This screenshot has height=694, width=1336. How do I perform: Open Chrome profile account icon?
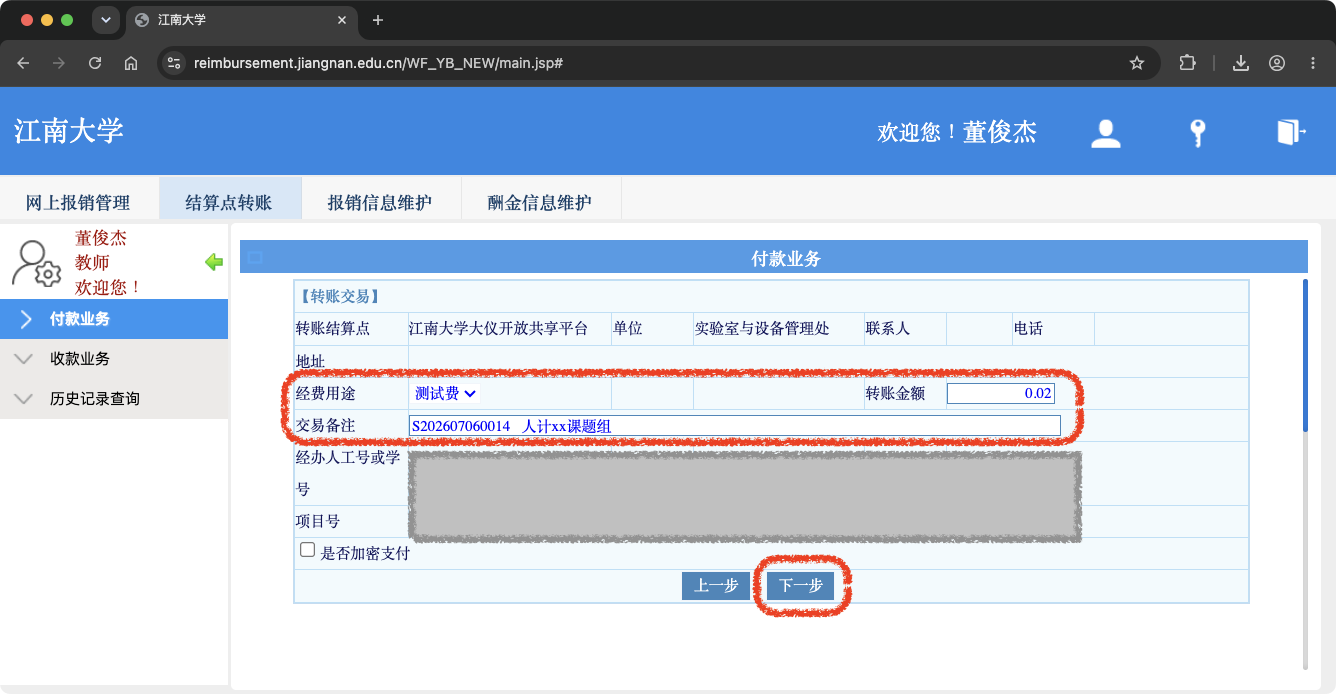point(1277,63)
